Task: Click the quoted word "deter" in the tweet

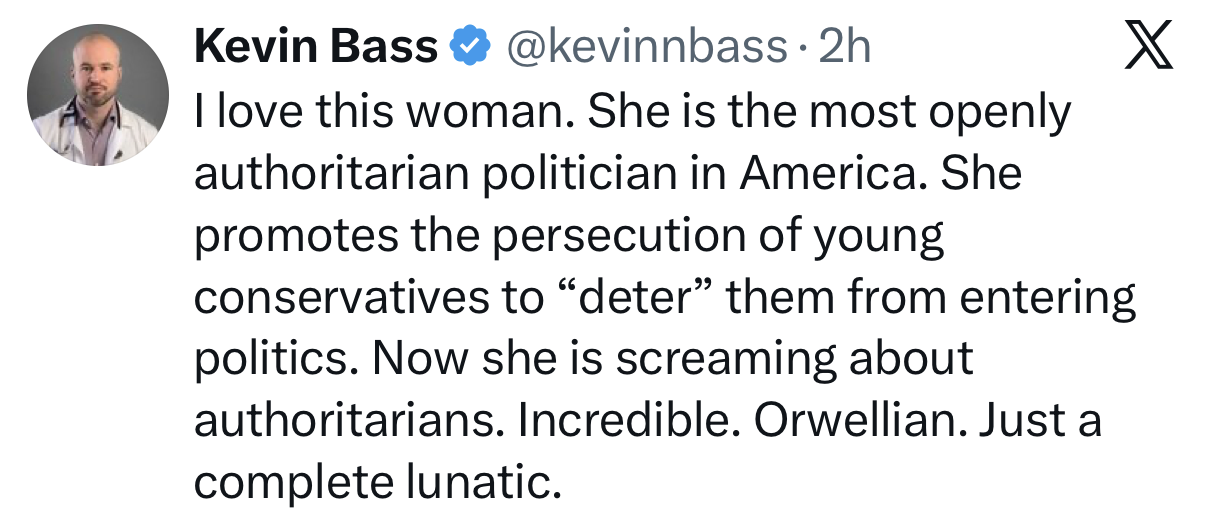Action: click(x=634, y=298)
